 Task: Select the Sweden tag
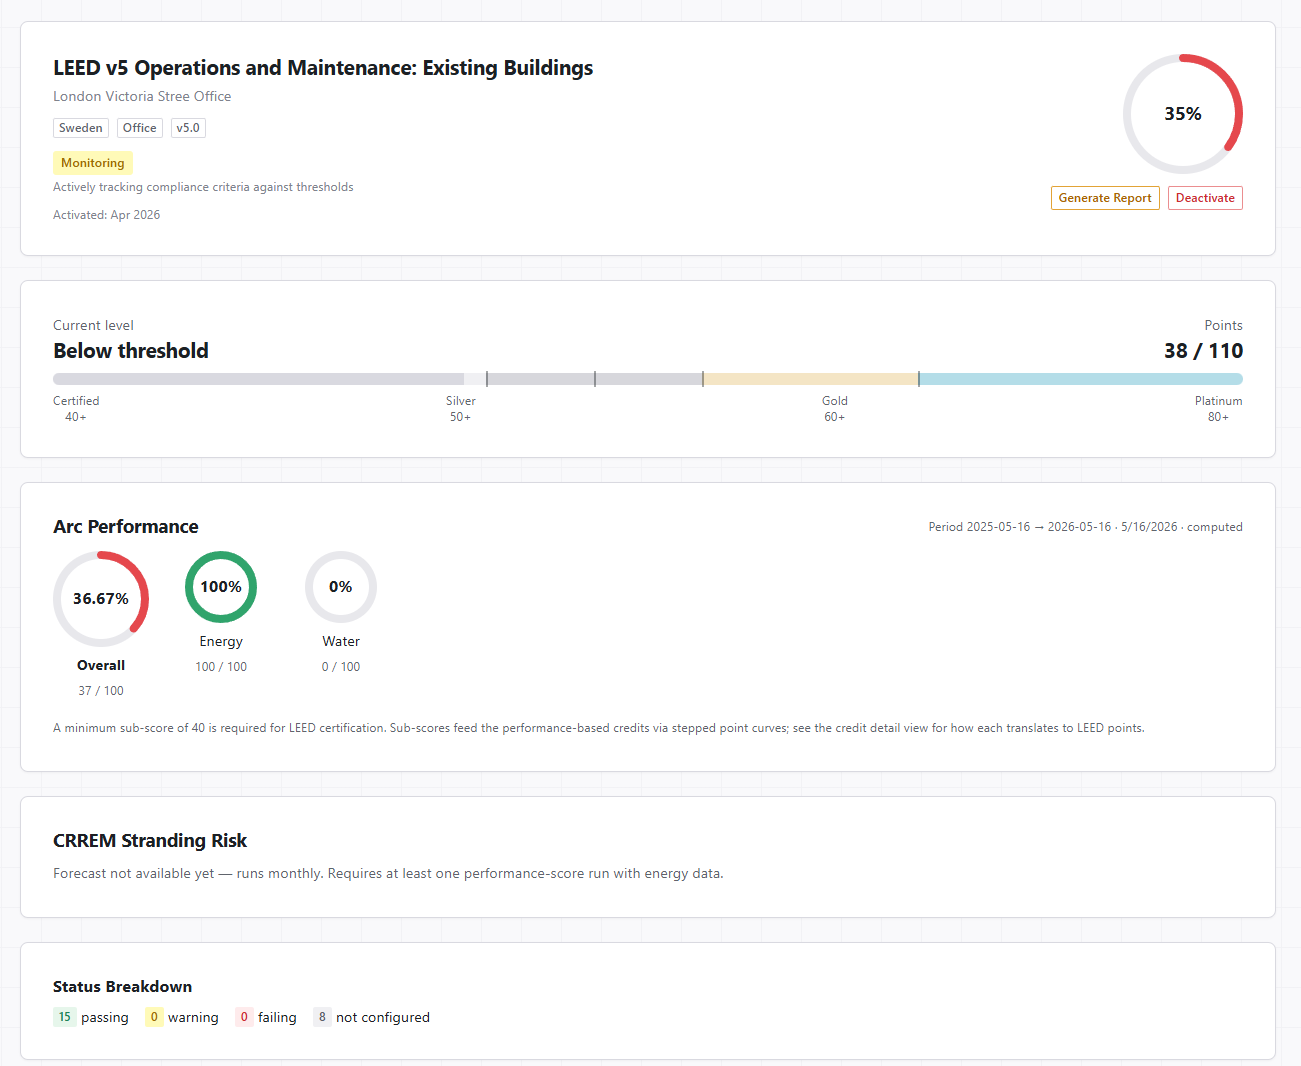(81, 128)
